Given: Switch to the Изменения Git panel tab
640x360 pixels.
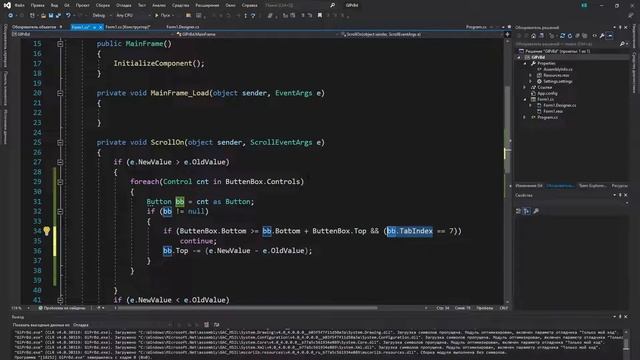Looking at the screenshot, I should coord(529,186).
